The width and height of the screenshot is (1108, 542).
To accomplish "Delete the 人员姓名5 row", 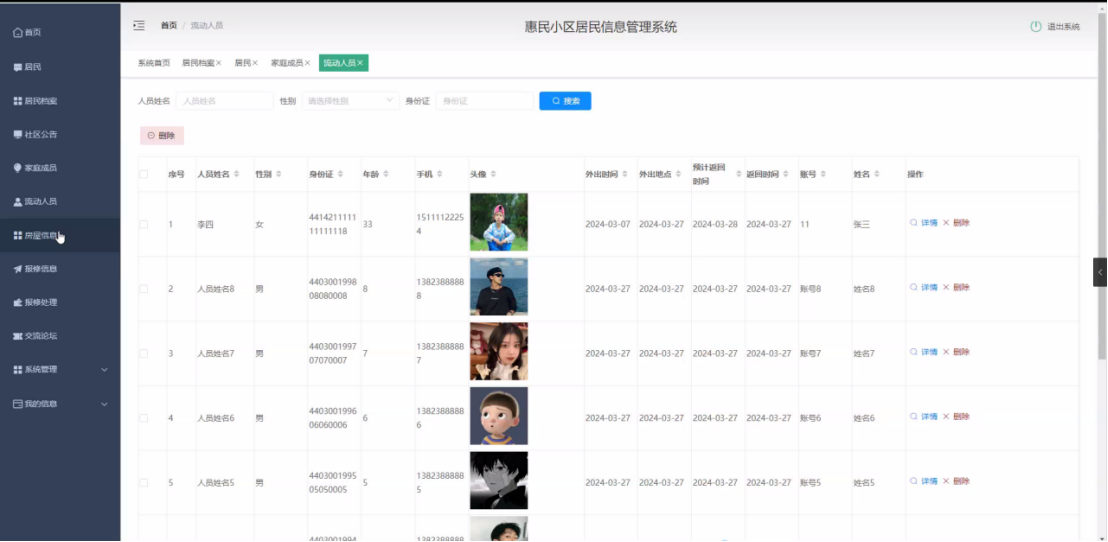I will point(956,481).
